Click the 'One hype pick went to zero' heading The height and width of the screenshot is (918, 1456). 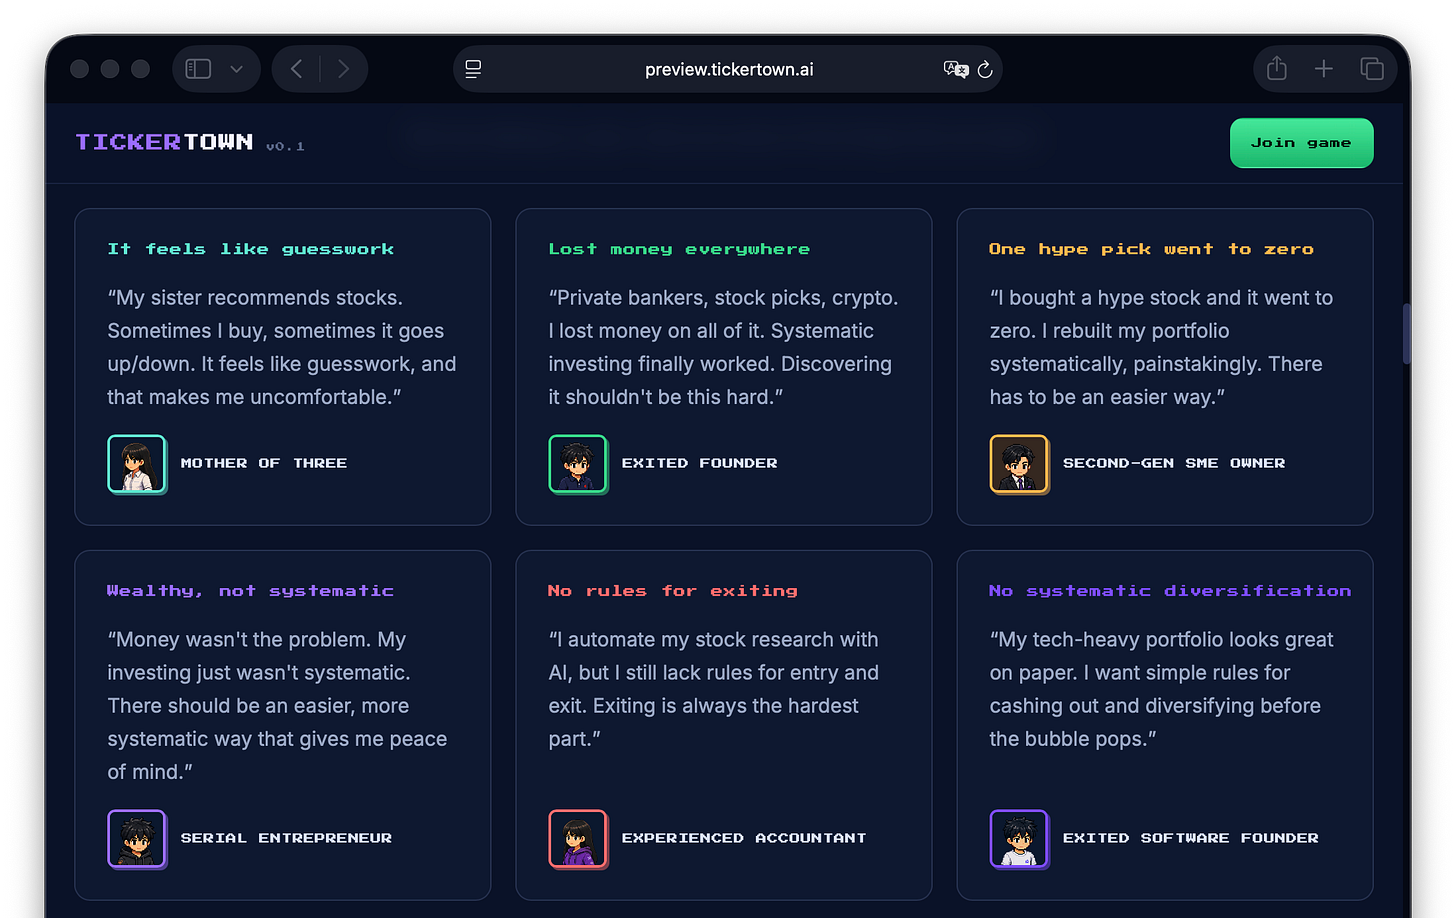tap(1151, 249)
